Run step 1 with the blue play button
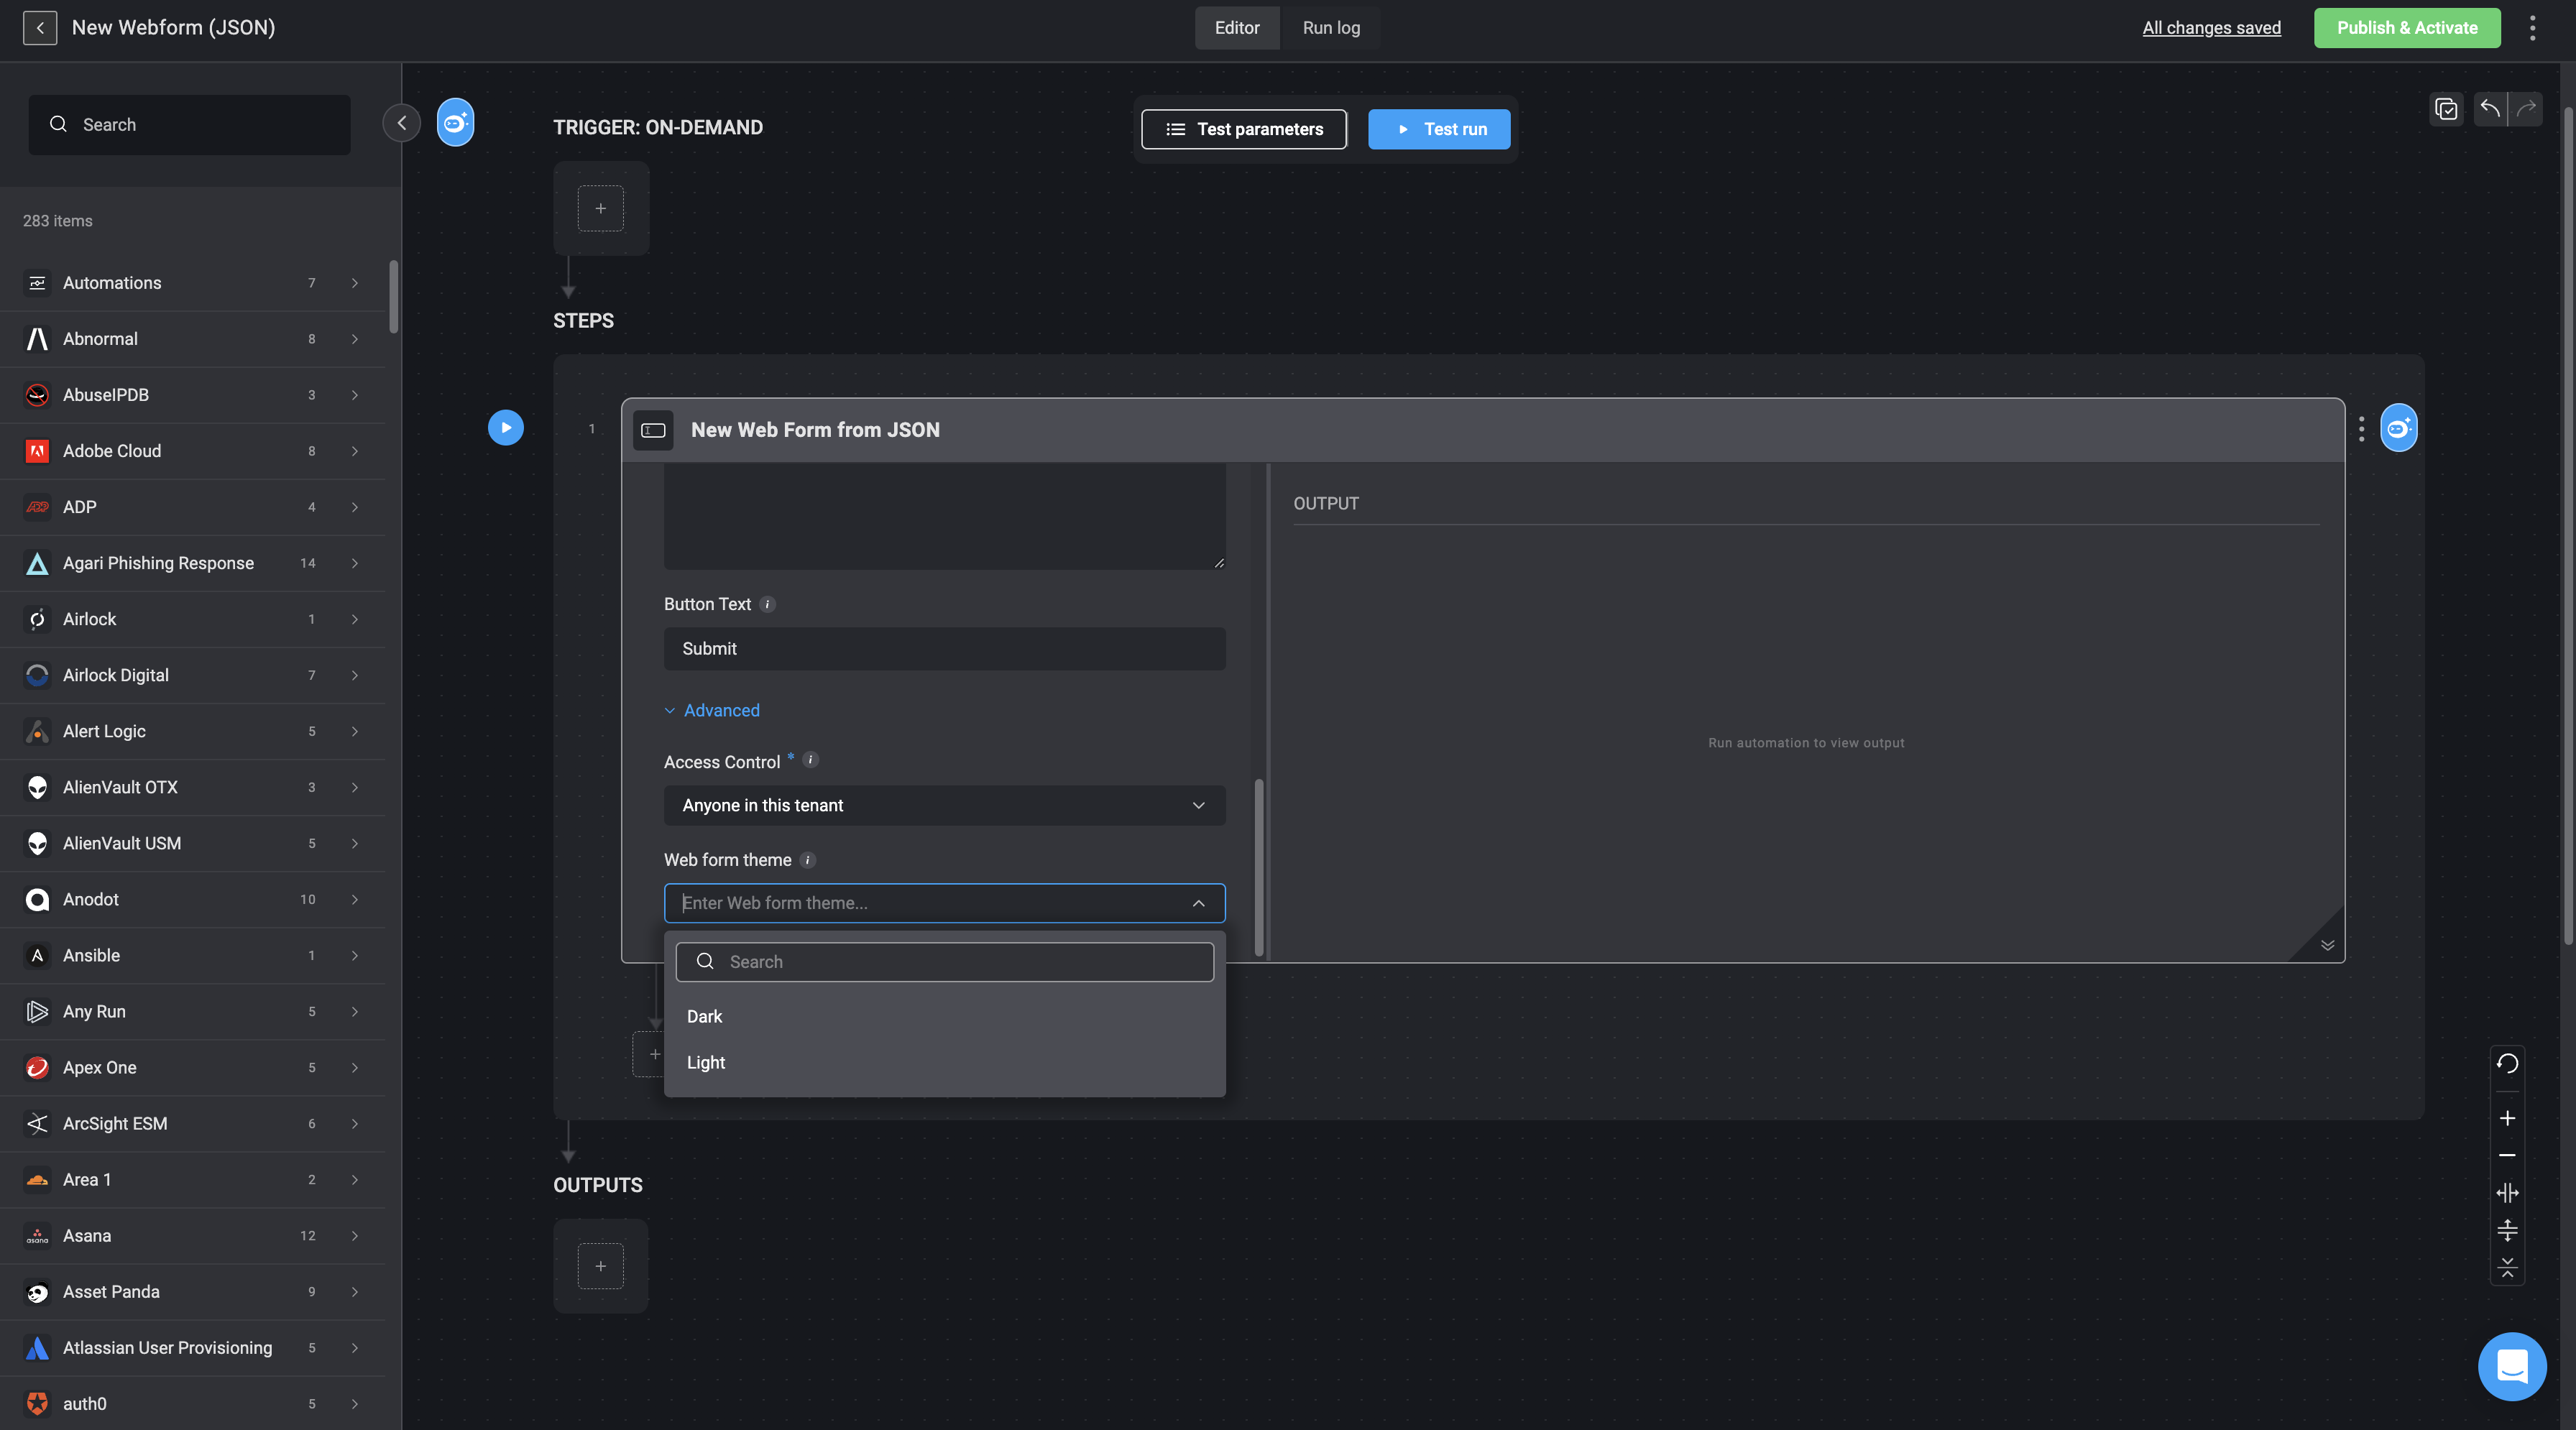The height and width of the screenshot is (1430, 2576). (506, 428)
